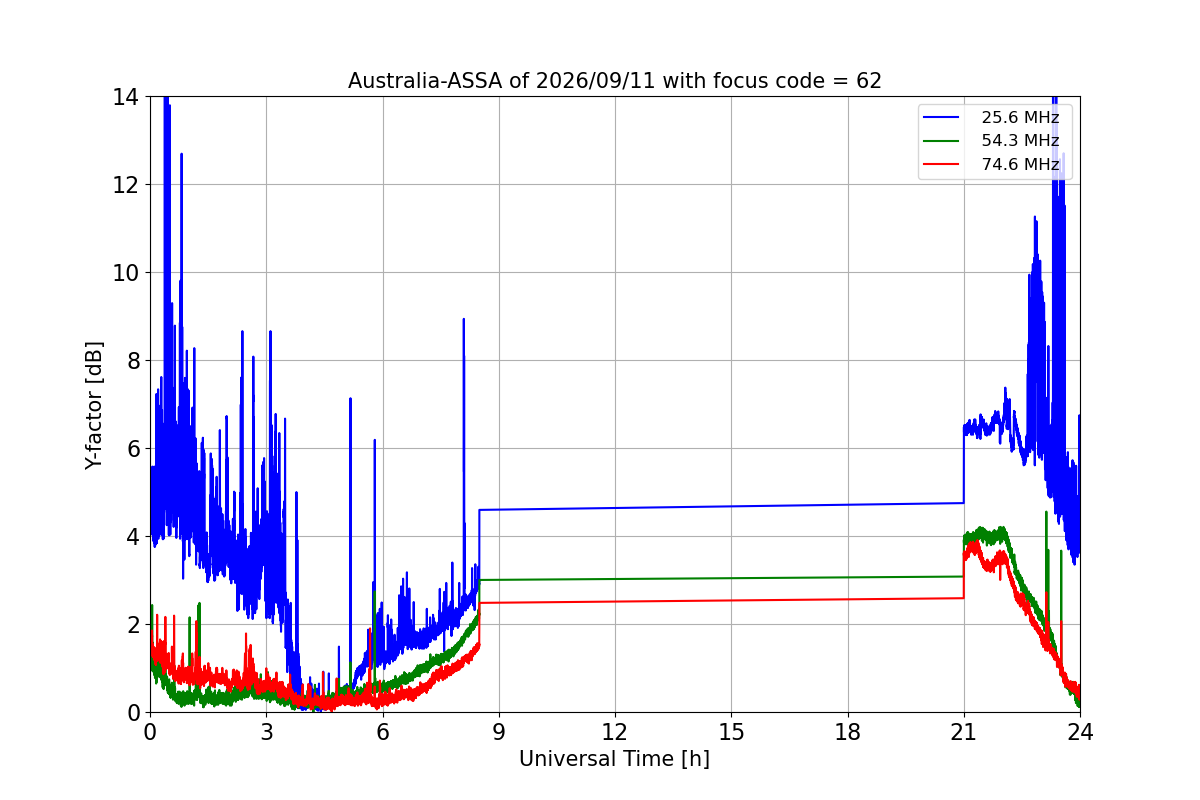The image size is (1200, 800).
Task: Click the y-axis tick label 10
Action: click(126, 273)
